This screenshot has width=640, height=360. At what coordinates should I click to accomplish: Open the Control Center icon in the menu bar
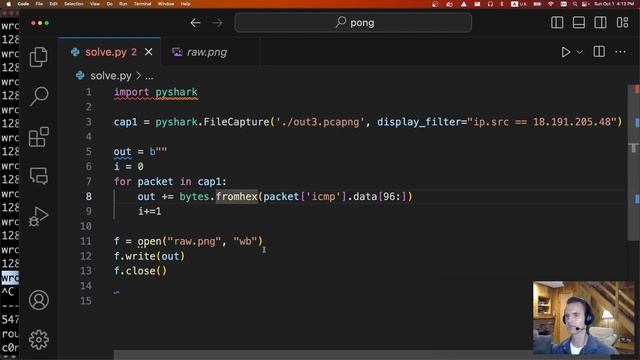point(585,4)
